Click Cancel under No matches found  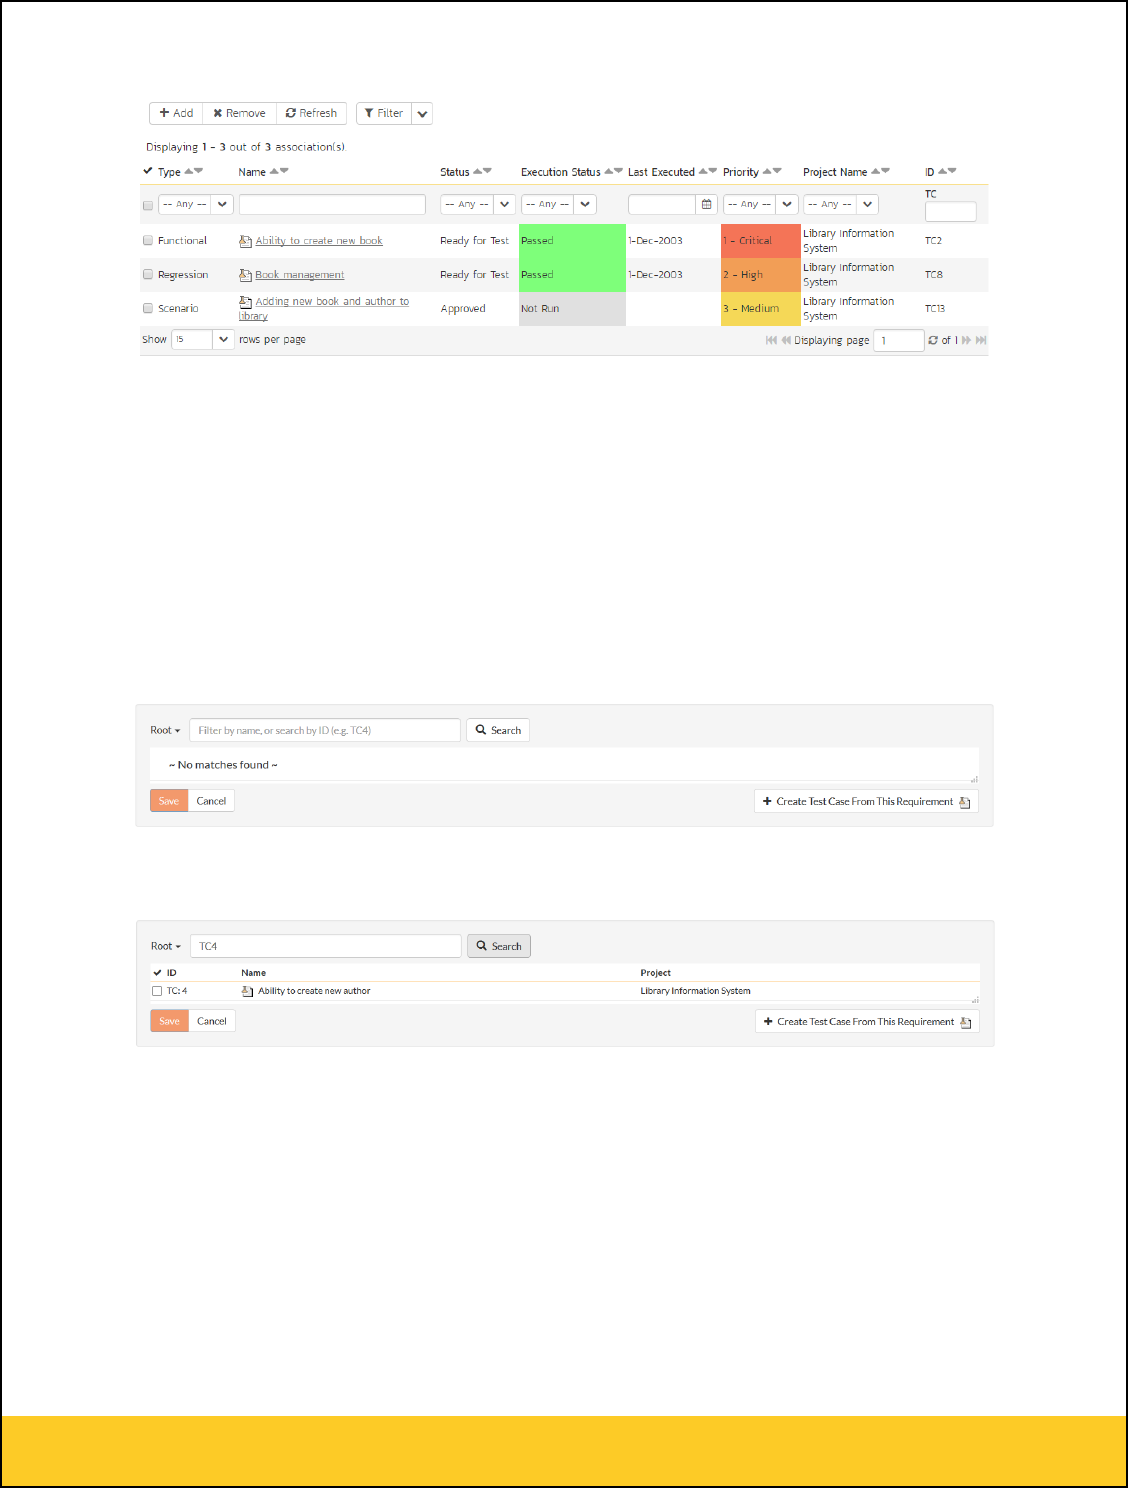click(x=211, y=801)
